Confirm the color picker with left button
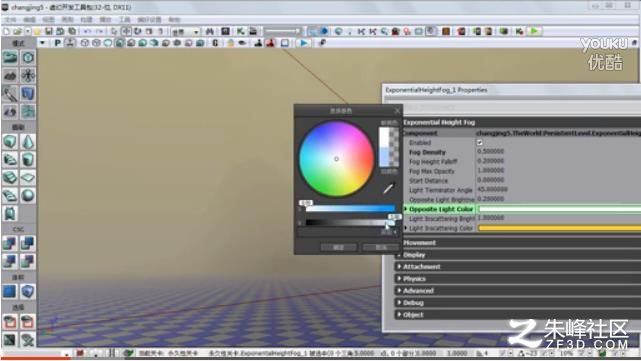 tap(338, 247)
